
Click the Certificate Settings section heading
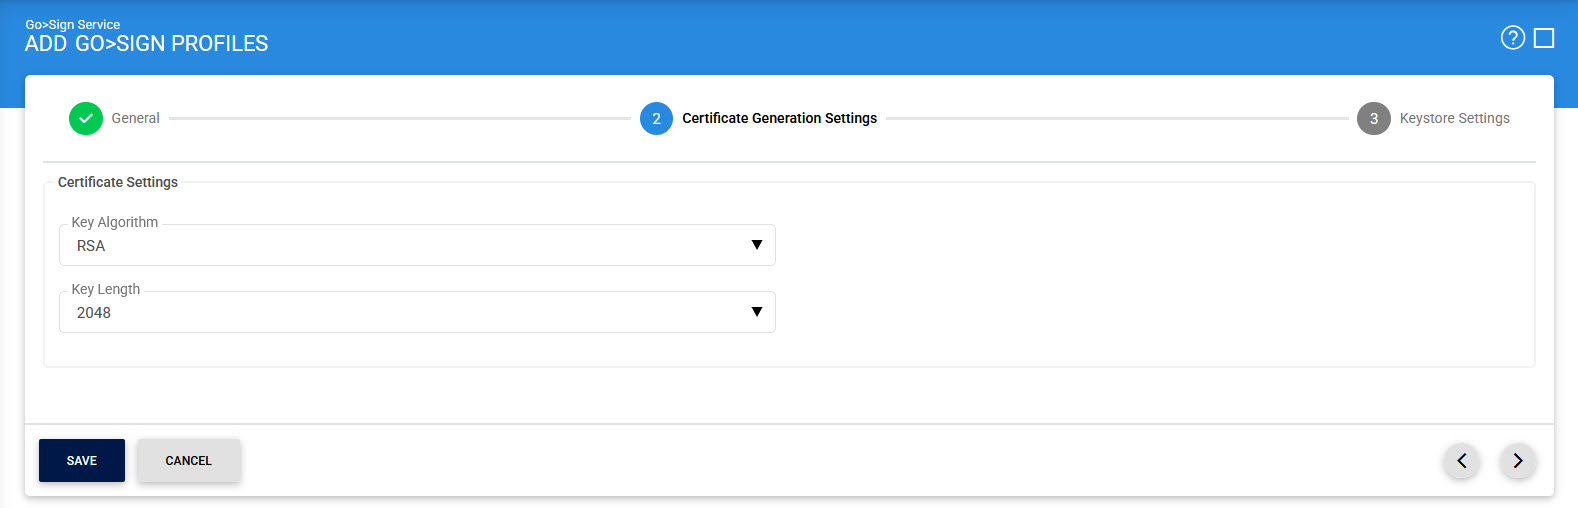point(118,182)
